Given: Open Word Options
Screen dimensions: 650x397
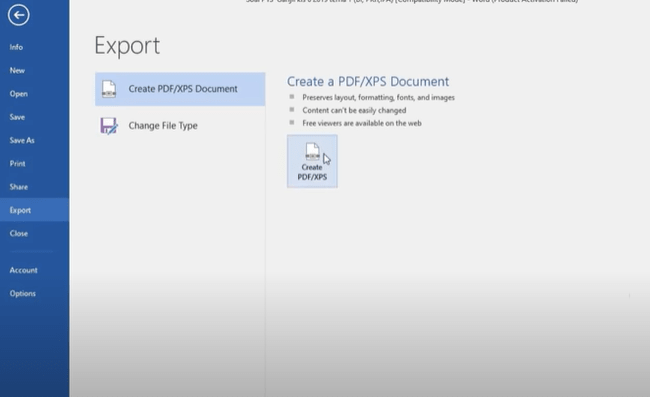Looking at the screenshot, I should tap(22, 293).
